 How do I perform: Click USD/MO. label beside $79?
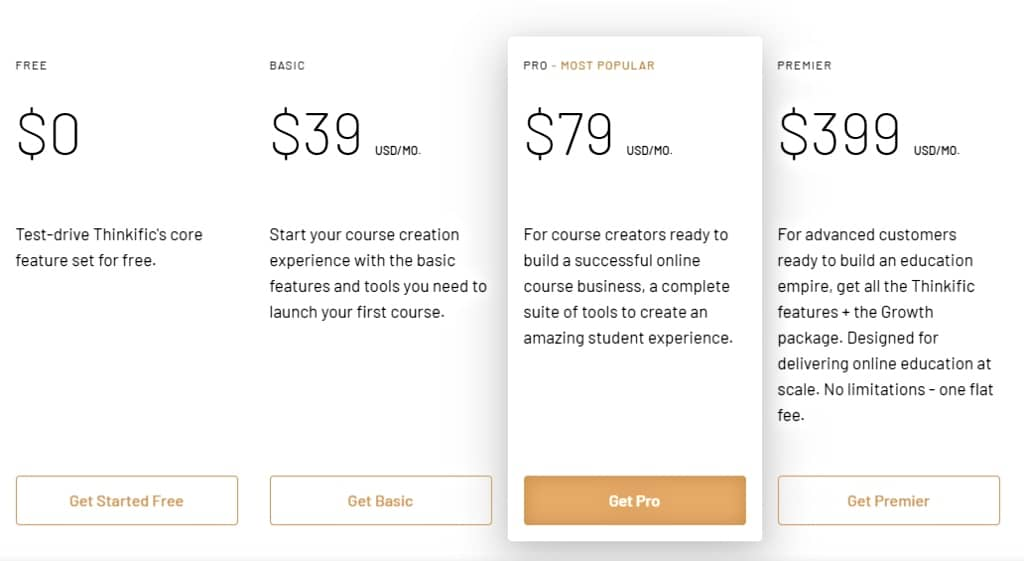pyautogui.click(x=649, y=151)
